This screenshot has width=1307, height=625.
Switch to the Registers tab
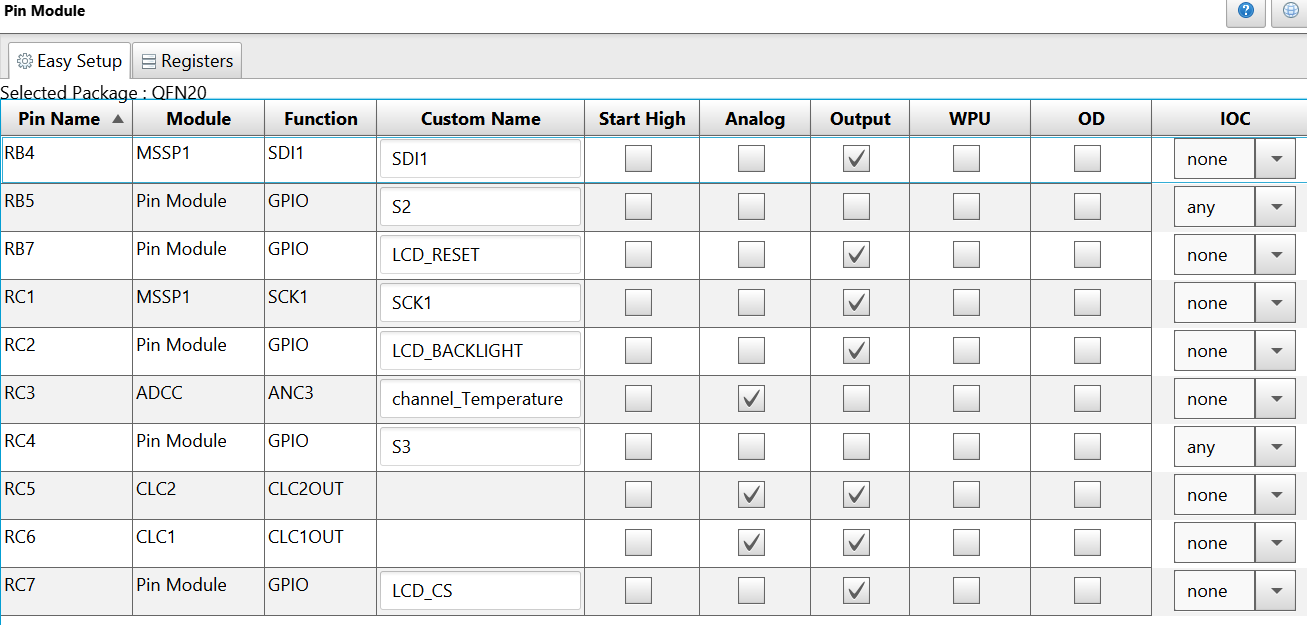pos(187,61)
